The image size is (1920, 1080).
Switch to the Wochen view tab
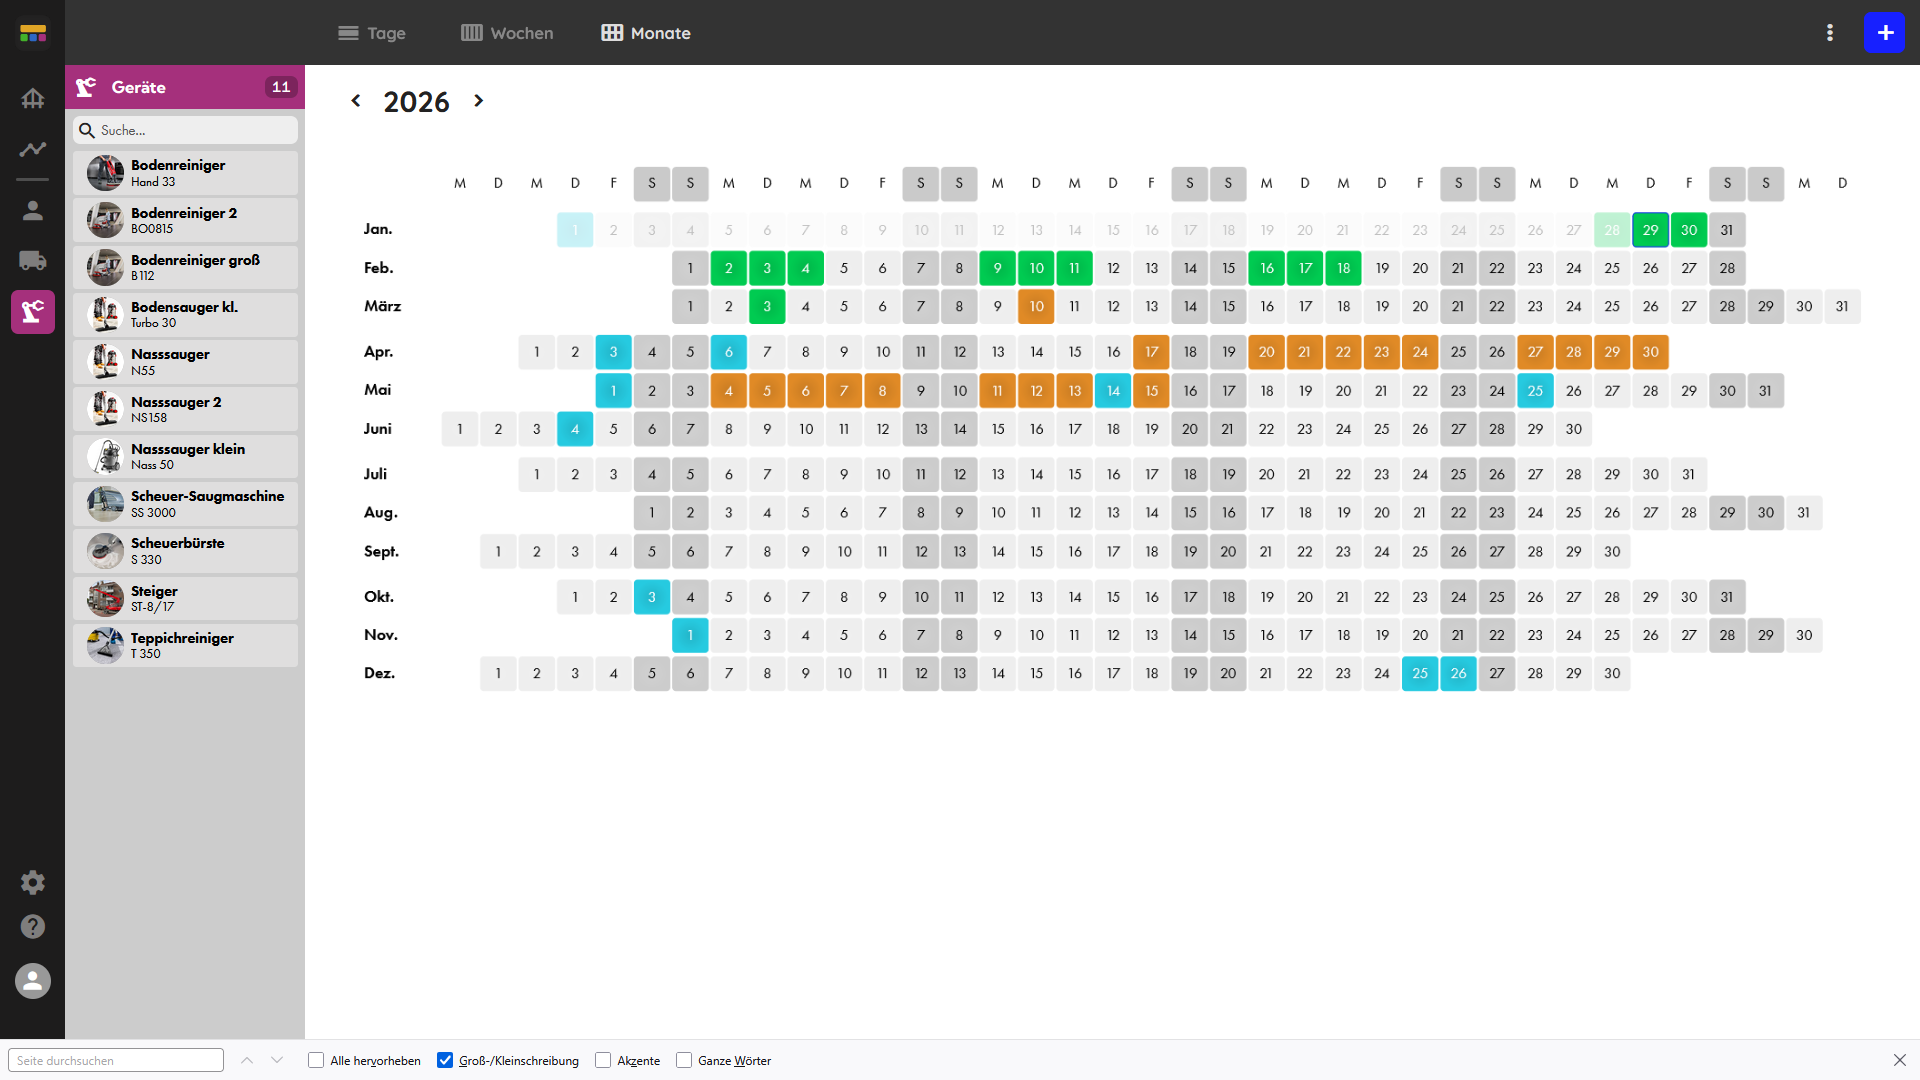507,33
